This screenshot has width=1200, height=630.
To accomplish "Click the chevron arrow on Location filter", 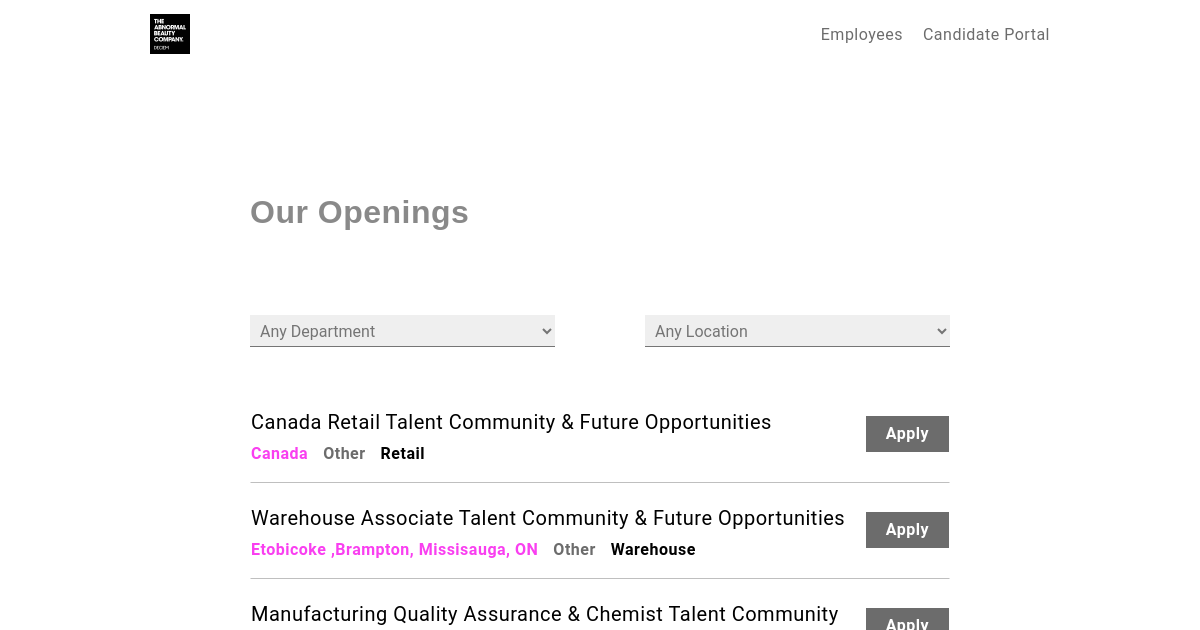I will tap(941, 331).
